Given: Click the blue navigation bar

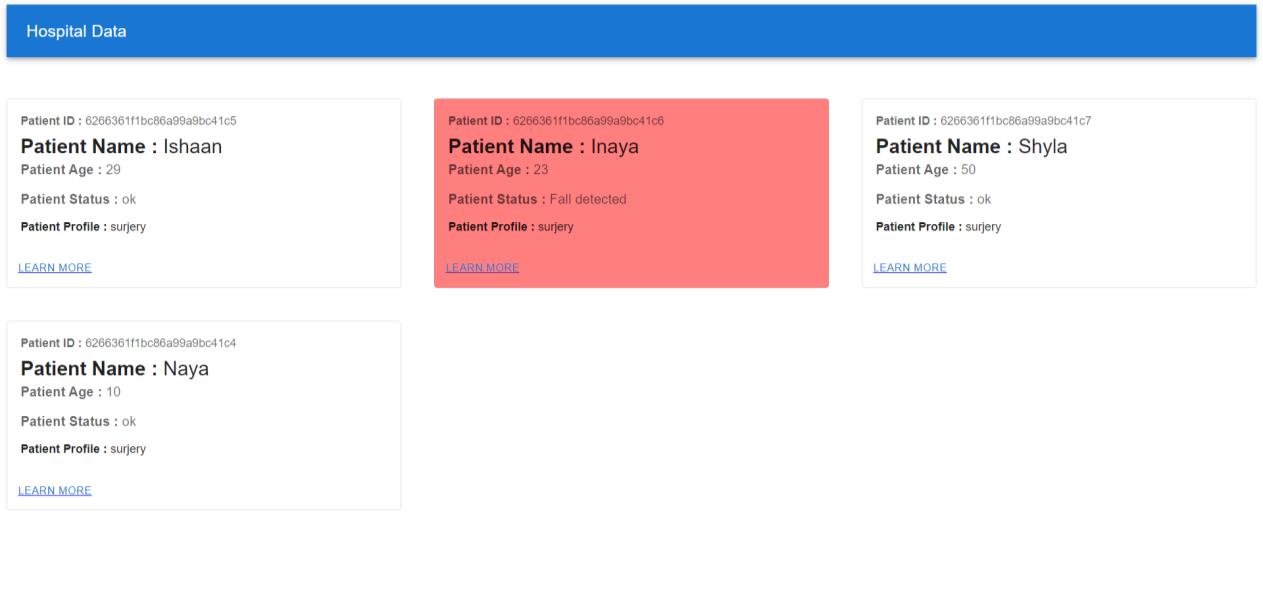Looking at the screenshot, I should [631, 30].
